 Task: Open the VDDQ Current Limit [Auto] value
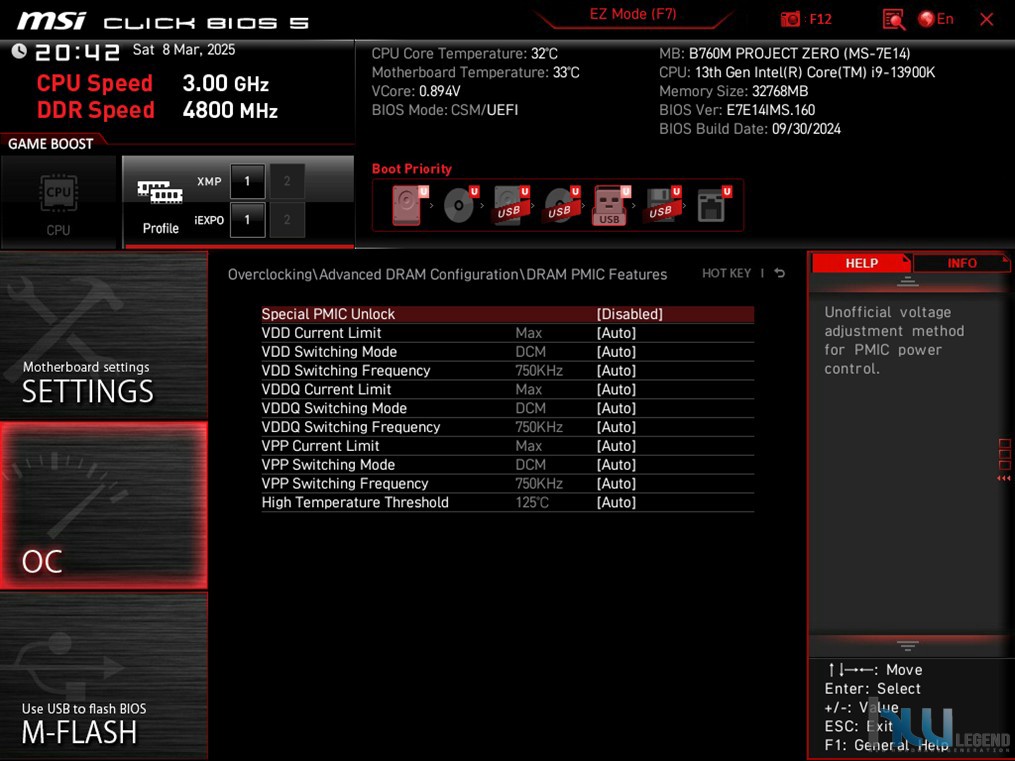coord(616,389)
